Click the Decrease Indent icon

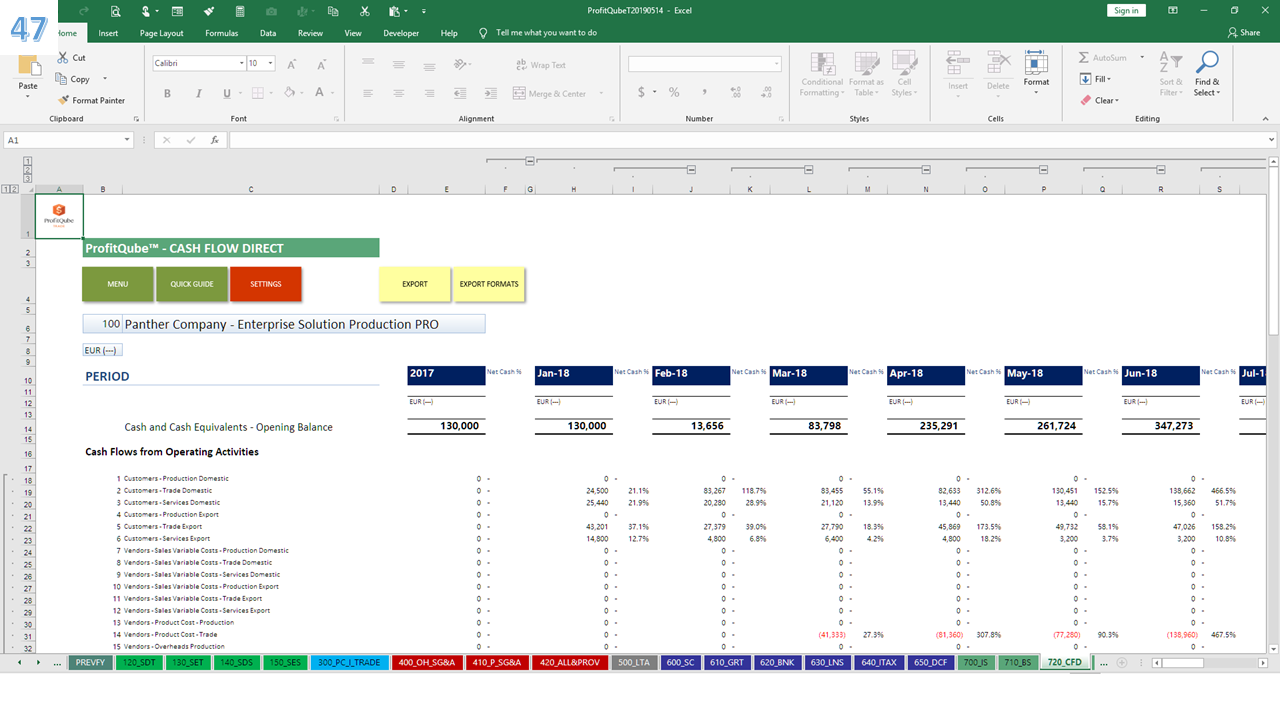(459, 93)
